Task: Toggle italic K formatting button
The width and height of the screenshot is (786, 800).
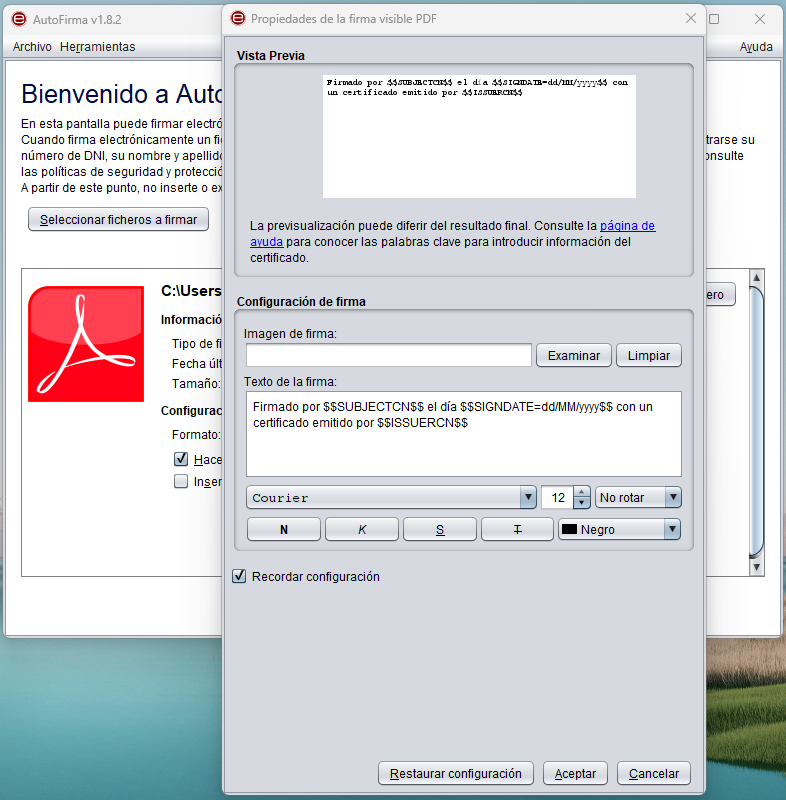Action: coord(362,530)
